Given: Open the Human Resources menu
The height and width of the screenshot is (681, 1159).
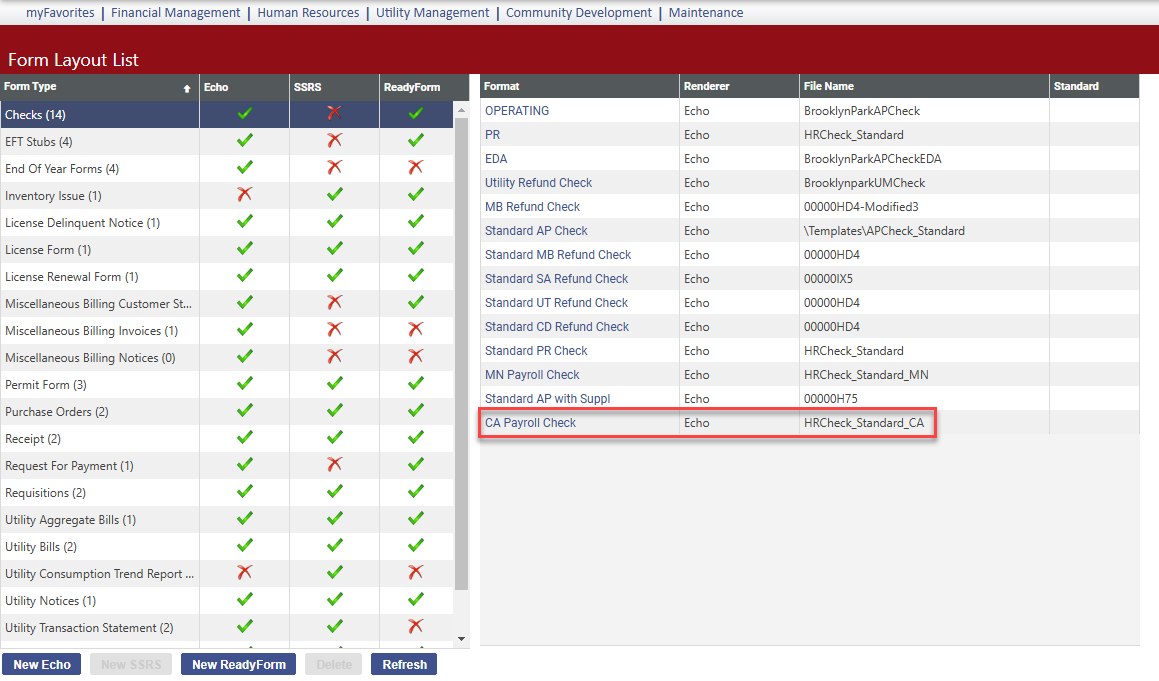Looking at the screenshot, I should (x=308, y=13).
